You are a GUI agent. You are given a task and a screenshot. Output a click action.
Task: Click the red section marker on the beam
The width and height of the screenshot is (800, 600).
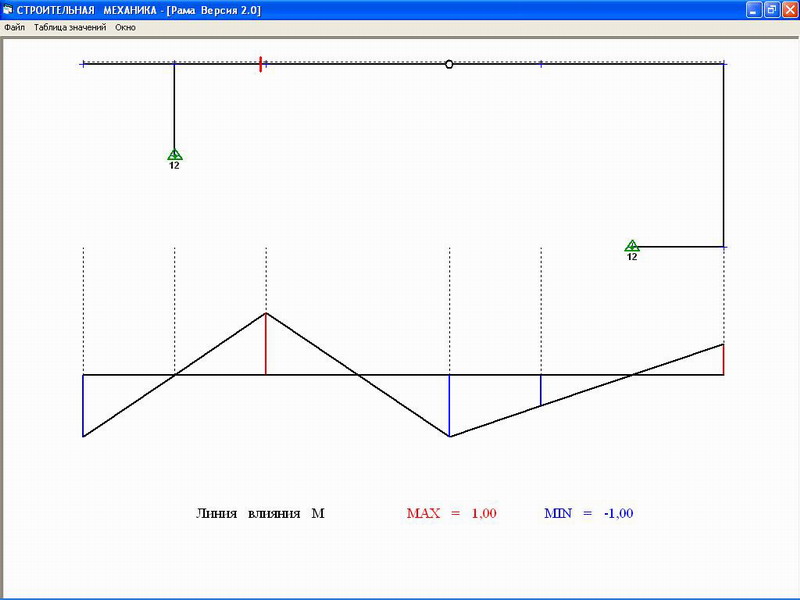pyautogui.click(x=261, y=64)
